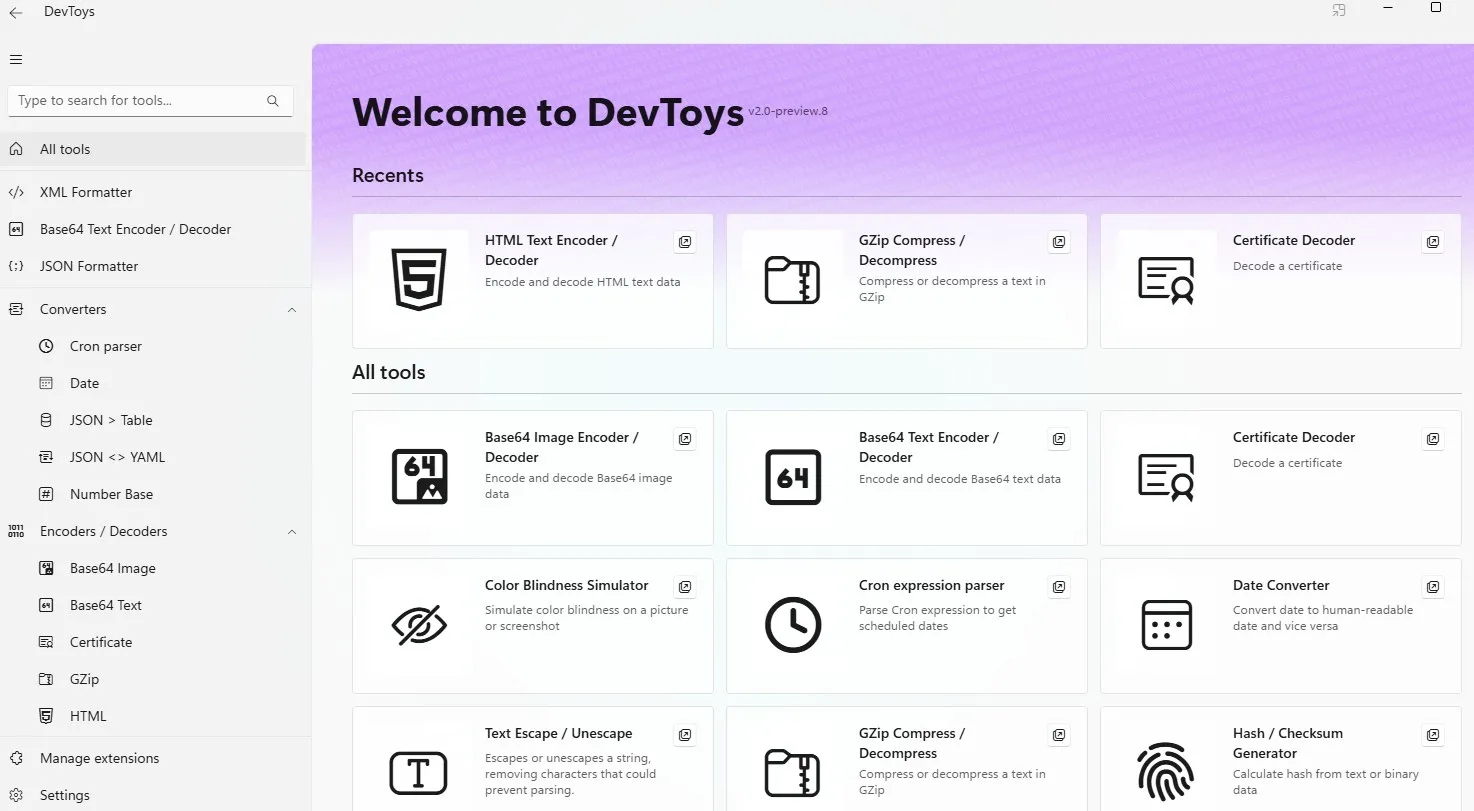Open Base64 Text Encoder in new window
Screen dimensions: 1474x811
[1059, 439]
